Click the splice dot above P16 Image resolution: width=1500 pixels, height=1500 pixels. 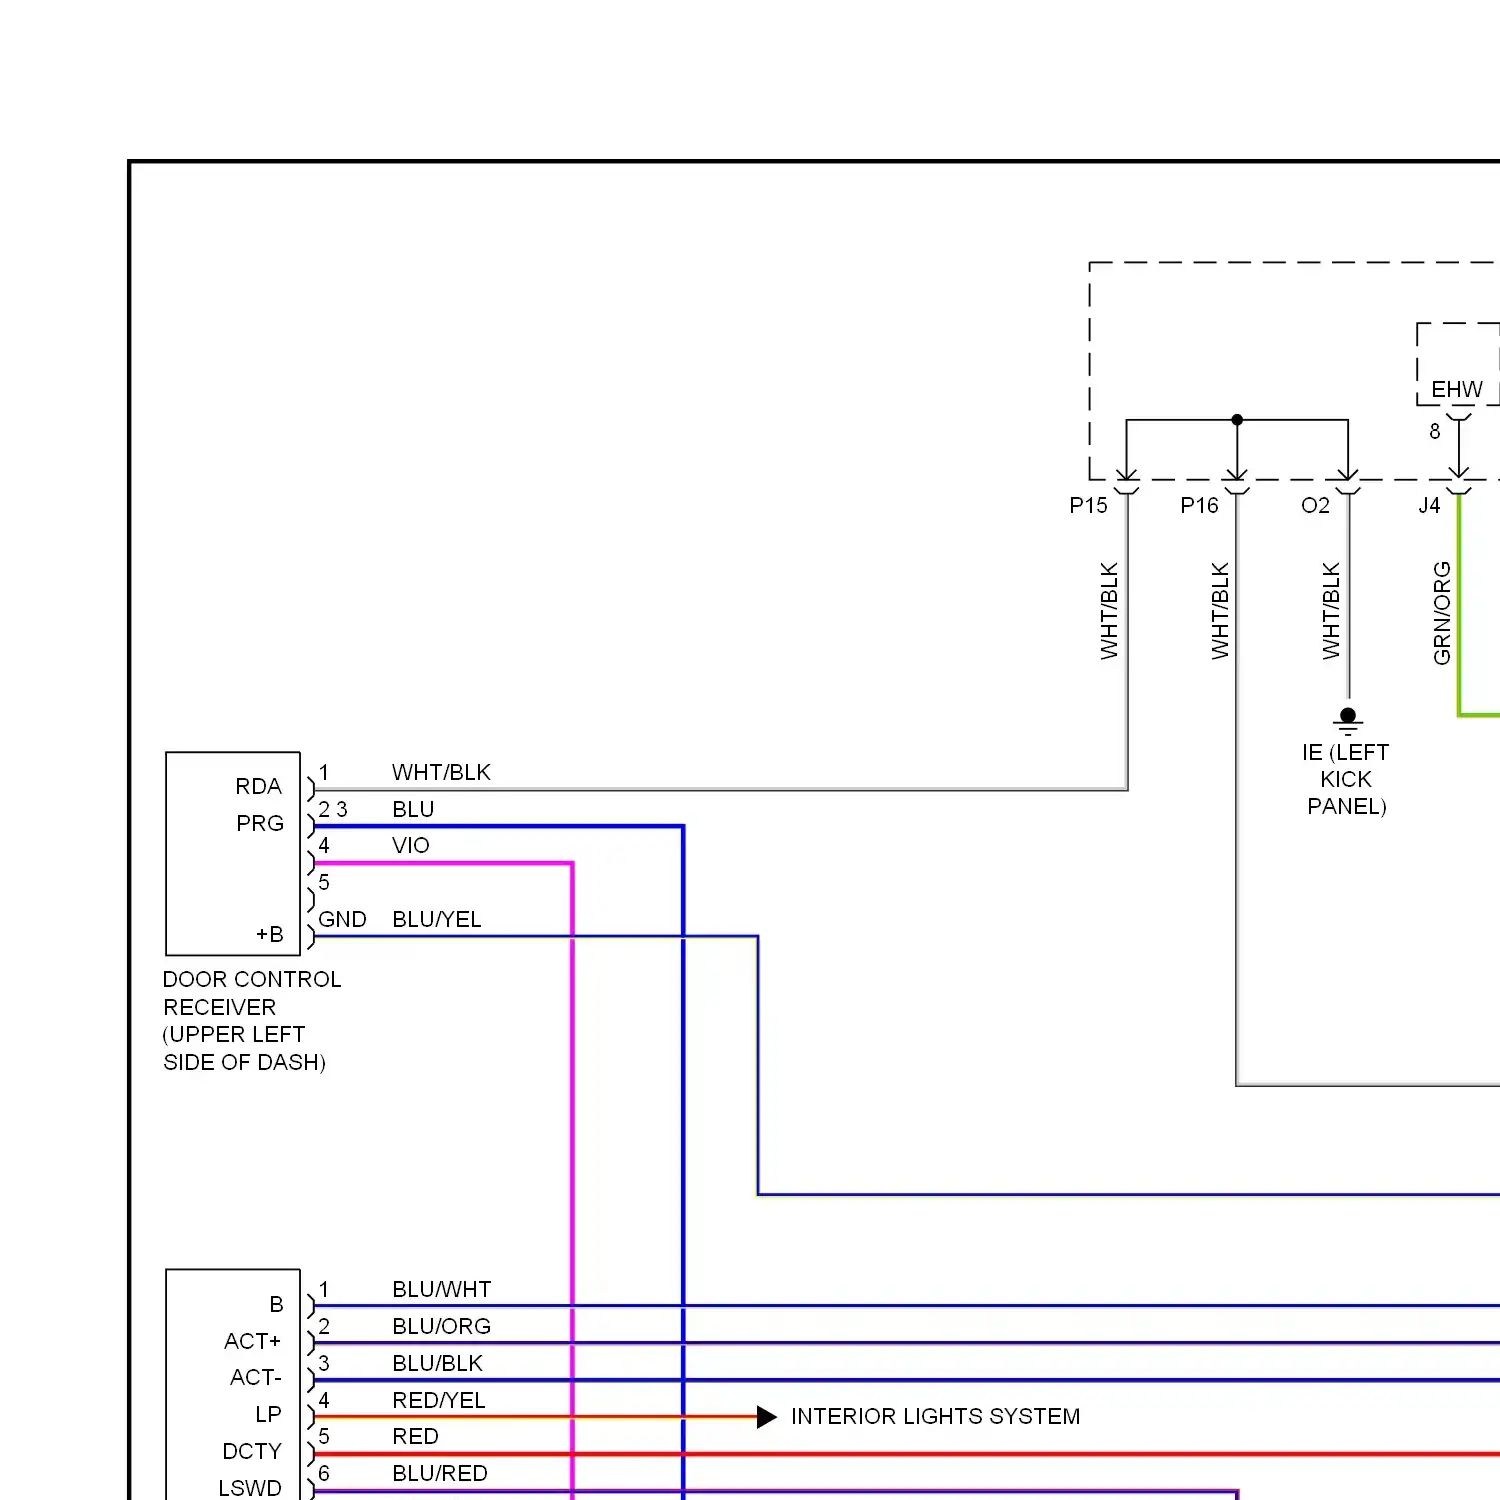(1237, 420)
